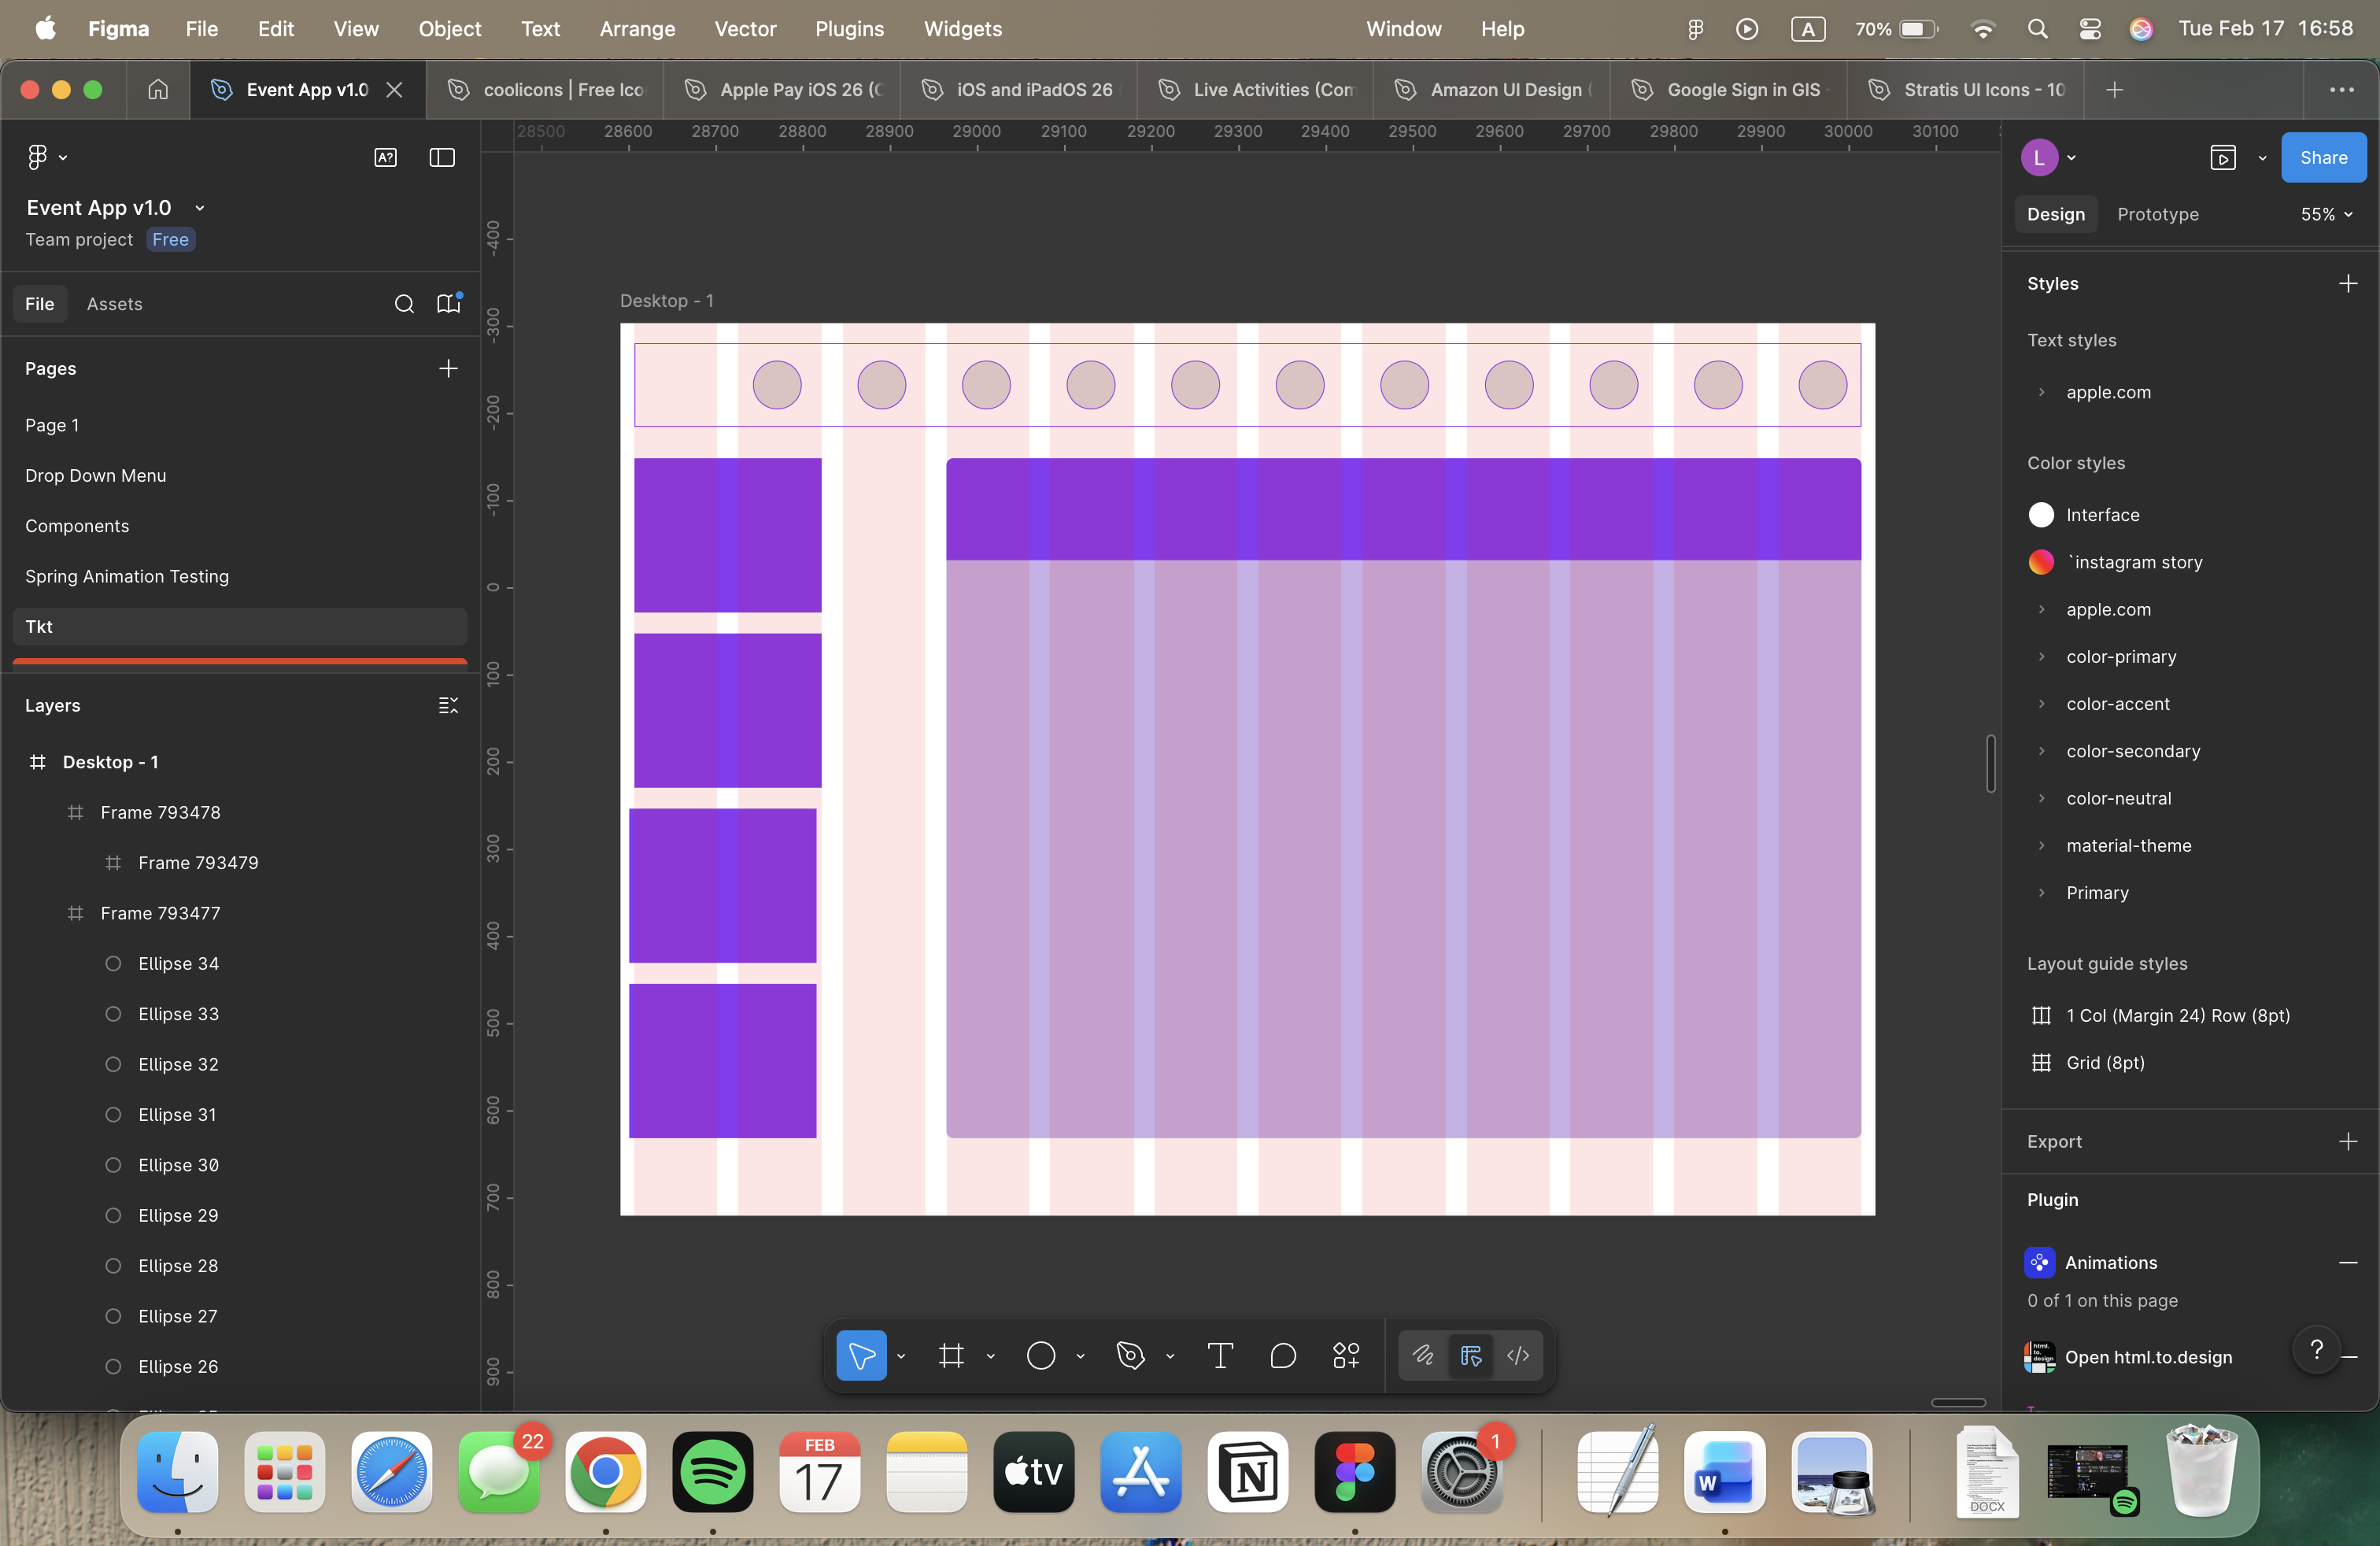The width and height of the screenshot is (2380, 1546).
Task: Present prototype with play icon
Action: pos(2223,157)
